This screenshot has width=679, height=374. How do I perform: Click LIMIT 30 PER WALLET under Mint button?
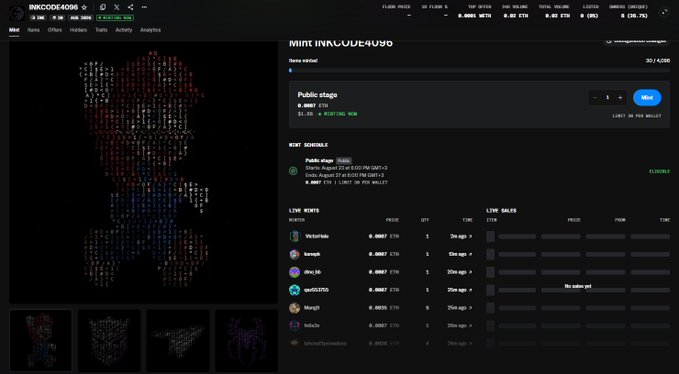coord(637,116)
